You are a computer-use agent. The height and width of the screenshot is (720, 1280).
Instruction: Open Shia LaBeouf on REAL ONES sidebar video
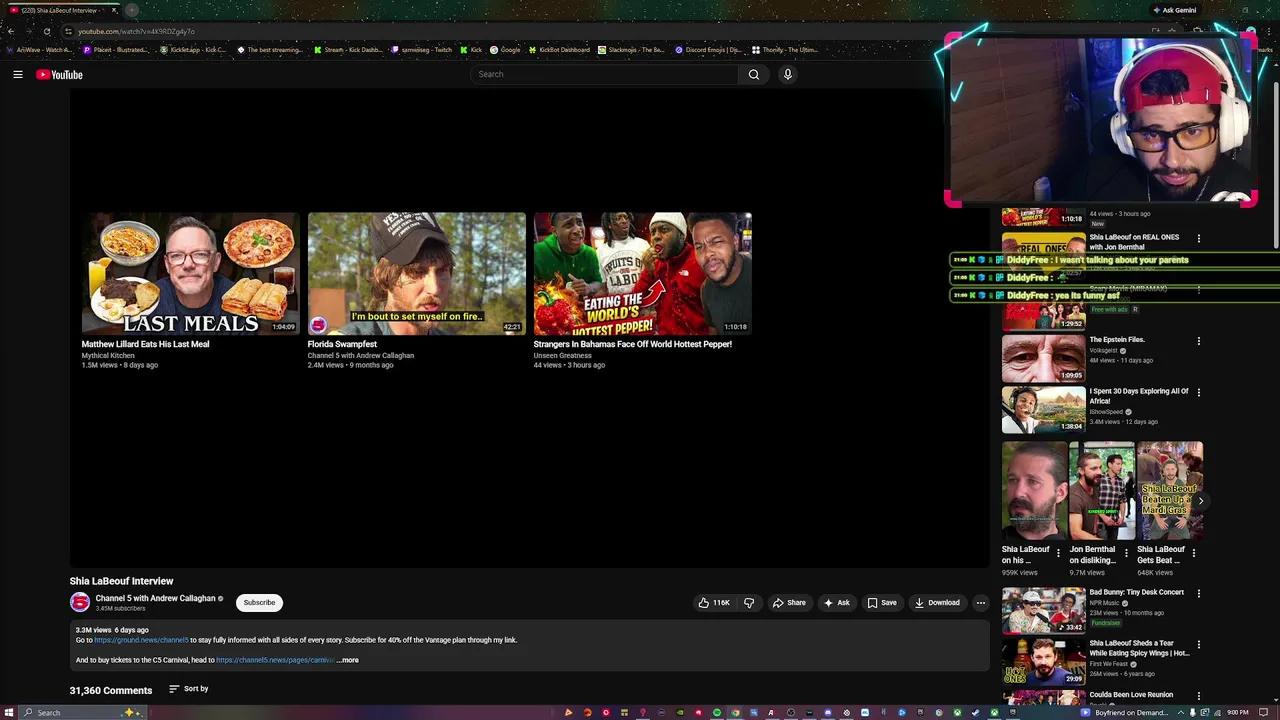point(1134,242)
